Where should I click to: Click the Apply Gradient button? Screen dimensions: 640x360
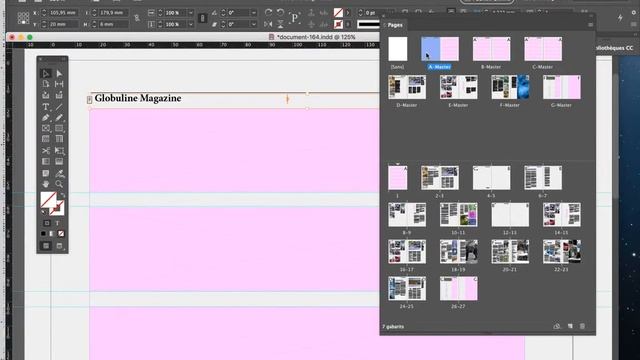pyautogui.click(x=52, y=234)
